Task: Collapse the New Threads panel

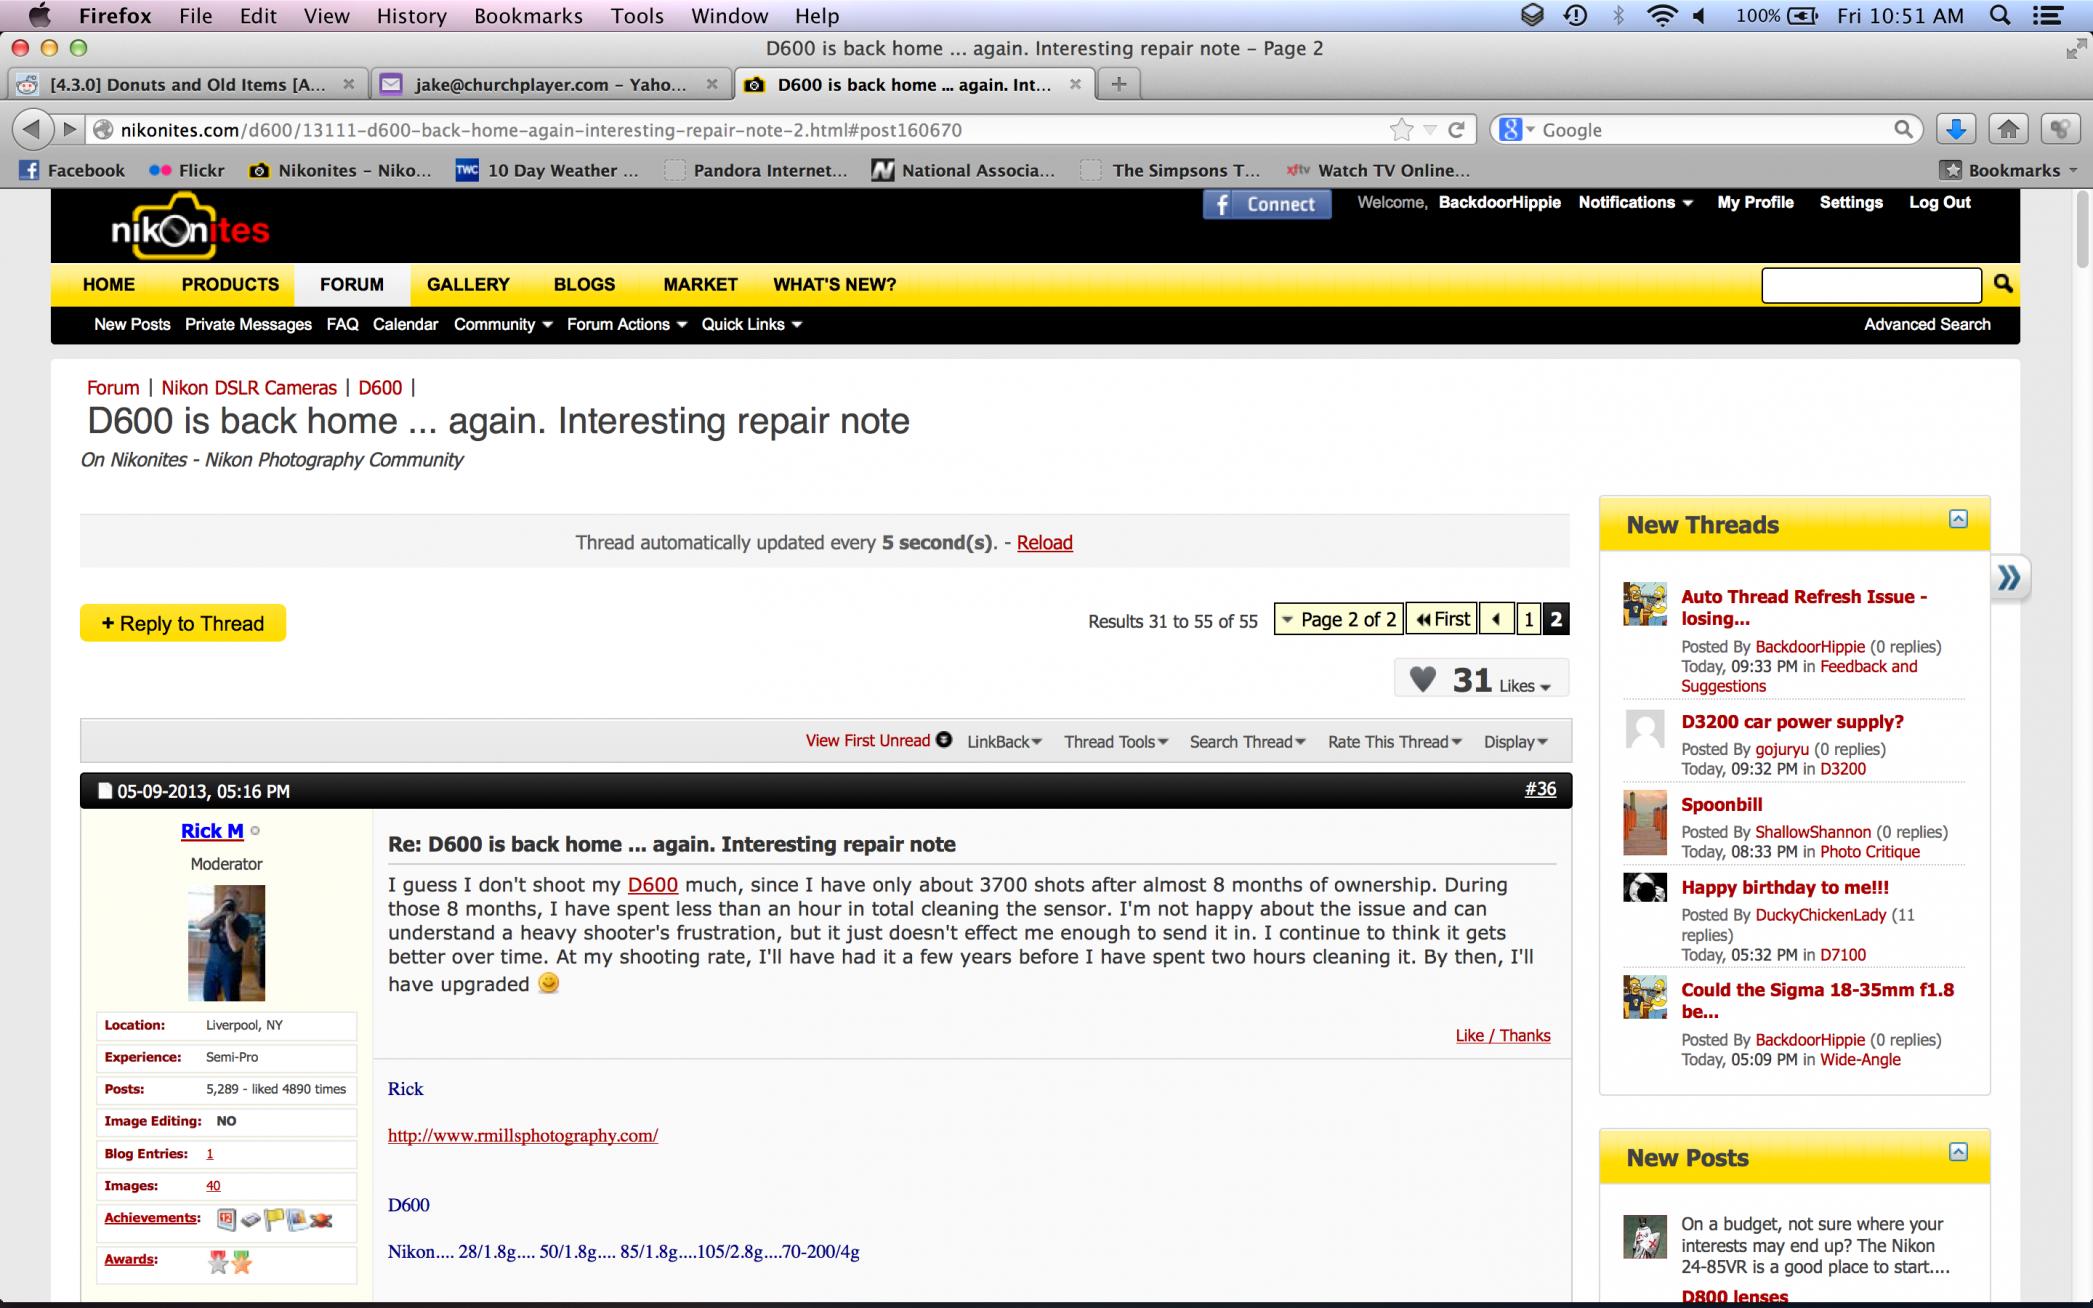Action: pos(1958,519)
